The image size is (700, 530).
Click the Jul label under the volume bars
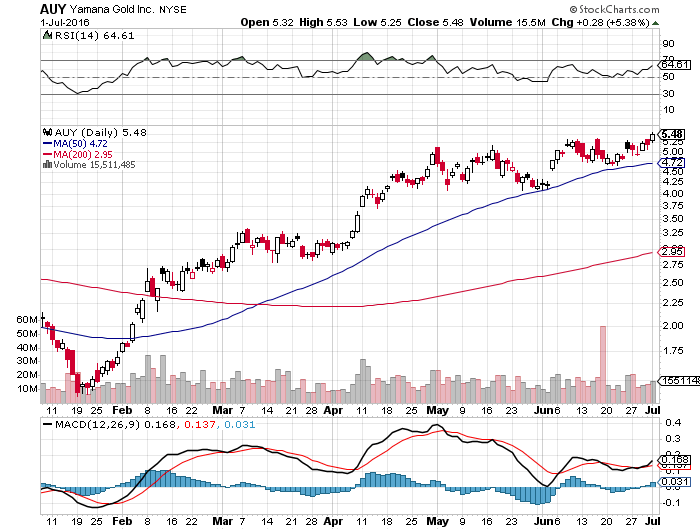pos(653,410)
